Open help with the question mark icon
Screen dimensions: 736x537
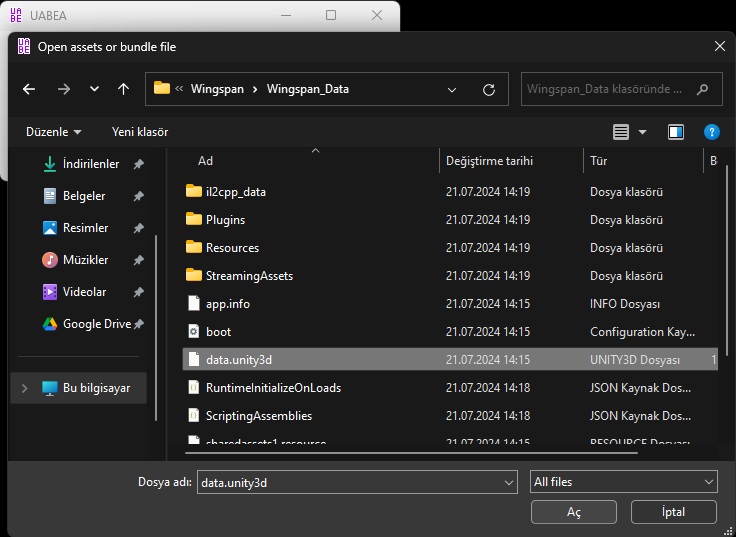click(712, 132)
